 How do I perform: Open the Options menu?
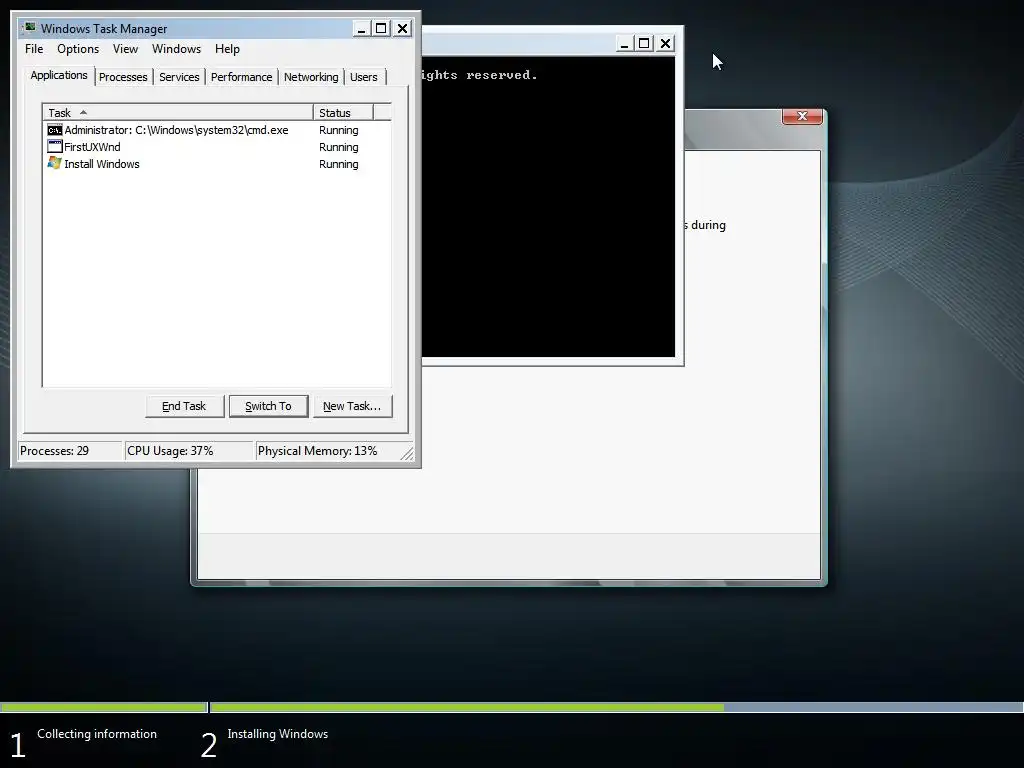[x=78, y=49]
